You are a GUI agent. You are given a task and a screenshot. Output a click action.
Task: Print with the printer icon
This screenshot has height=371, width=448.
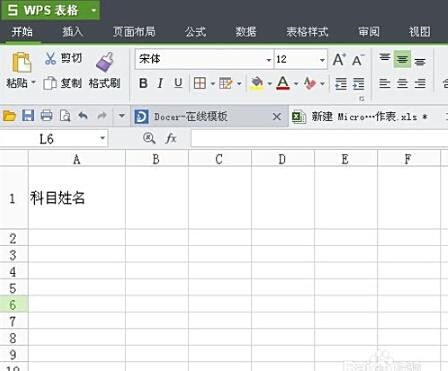[46, 116]
